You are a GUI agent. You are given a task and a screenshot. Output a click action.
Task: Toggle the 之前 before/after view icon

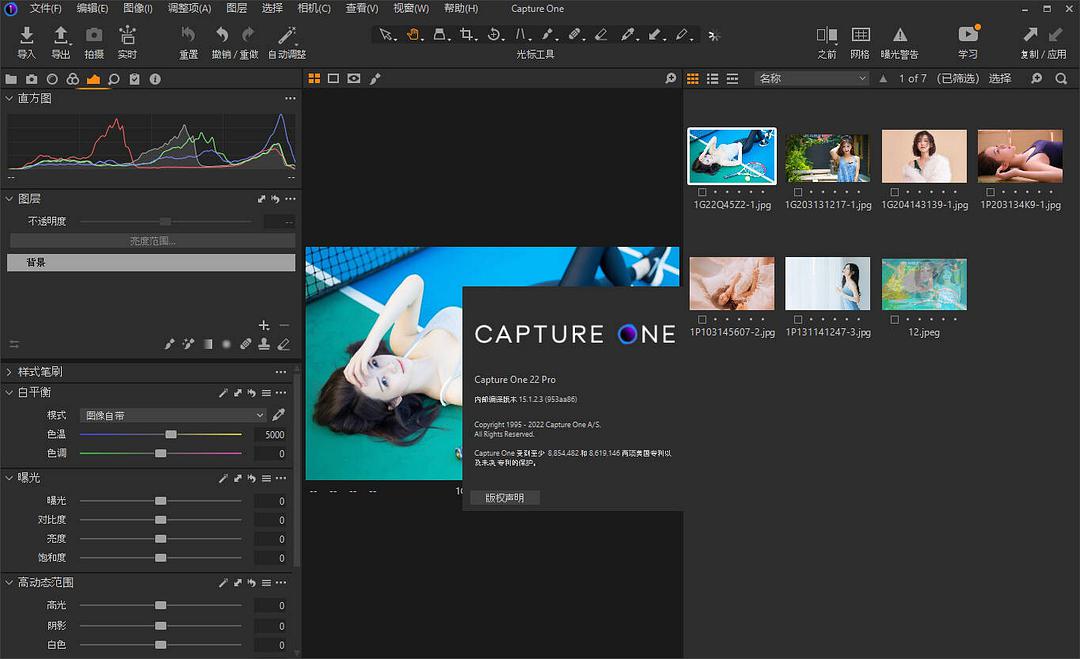click(x=827, y=35)
